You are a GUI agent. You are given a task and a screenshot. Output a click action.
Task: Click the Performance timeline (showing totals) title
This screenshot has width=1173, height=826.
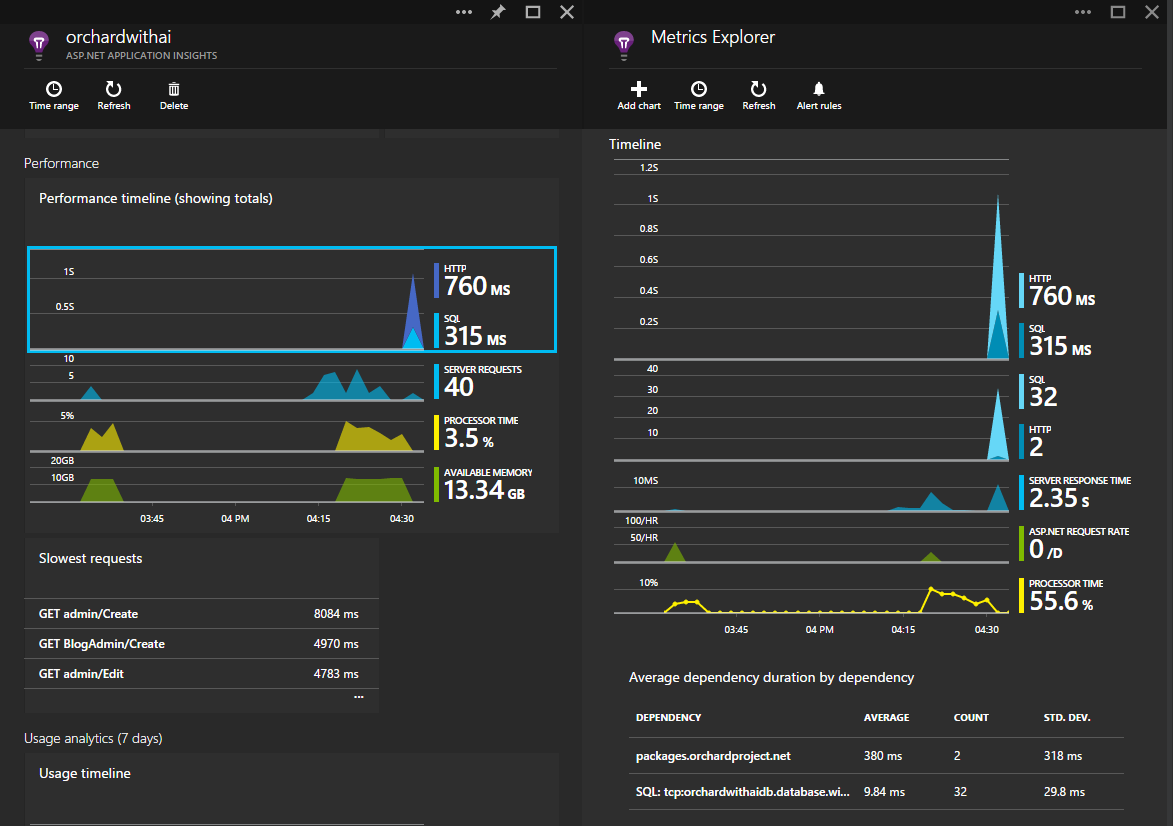click(x=156, y=198)
